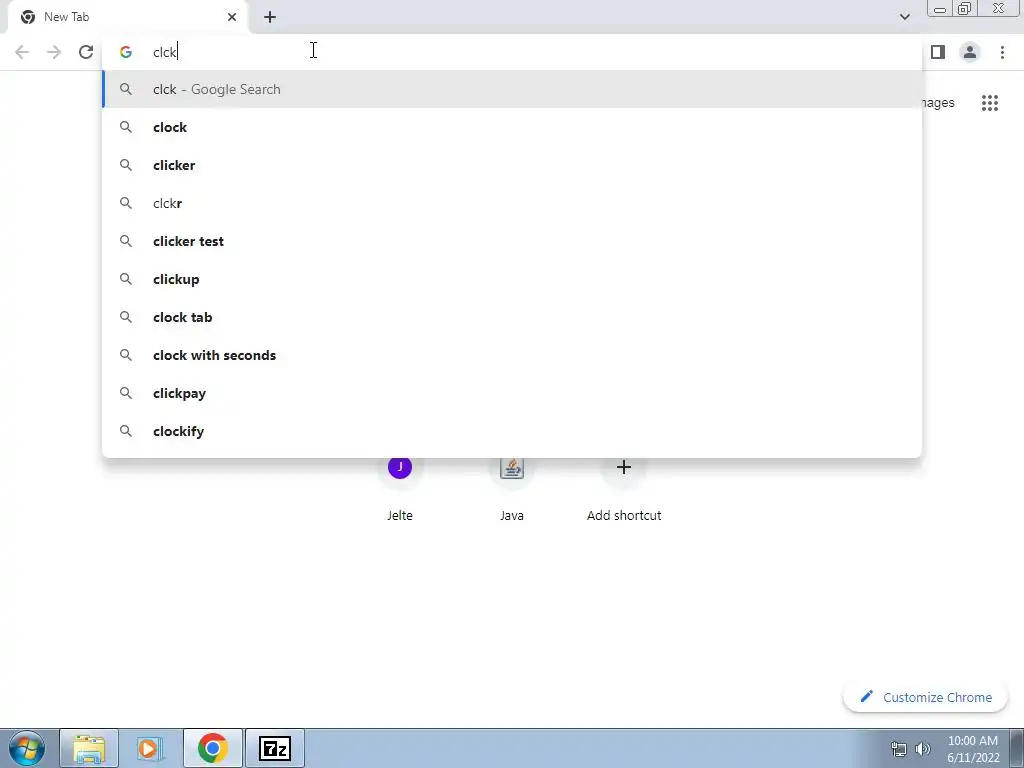Select the 'clickup' suggestion
The width and height of the screenshot is (1024, 768).
[512, 280]
